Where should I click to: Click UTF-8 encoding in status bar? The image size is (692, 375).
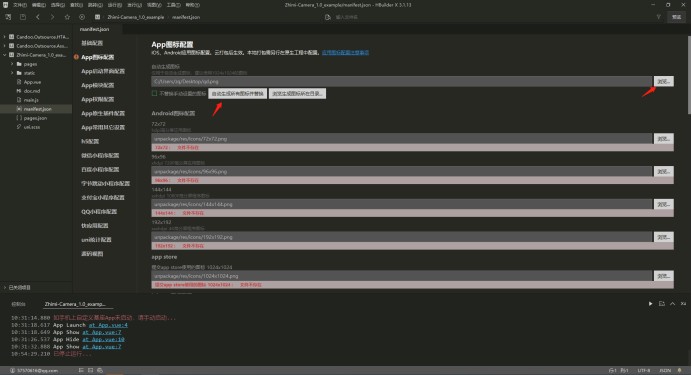tap(643, 371)
